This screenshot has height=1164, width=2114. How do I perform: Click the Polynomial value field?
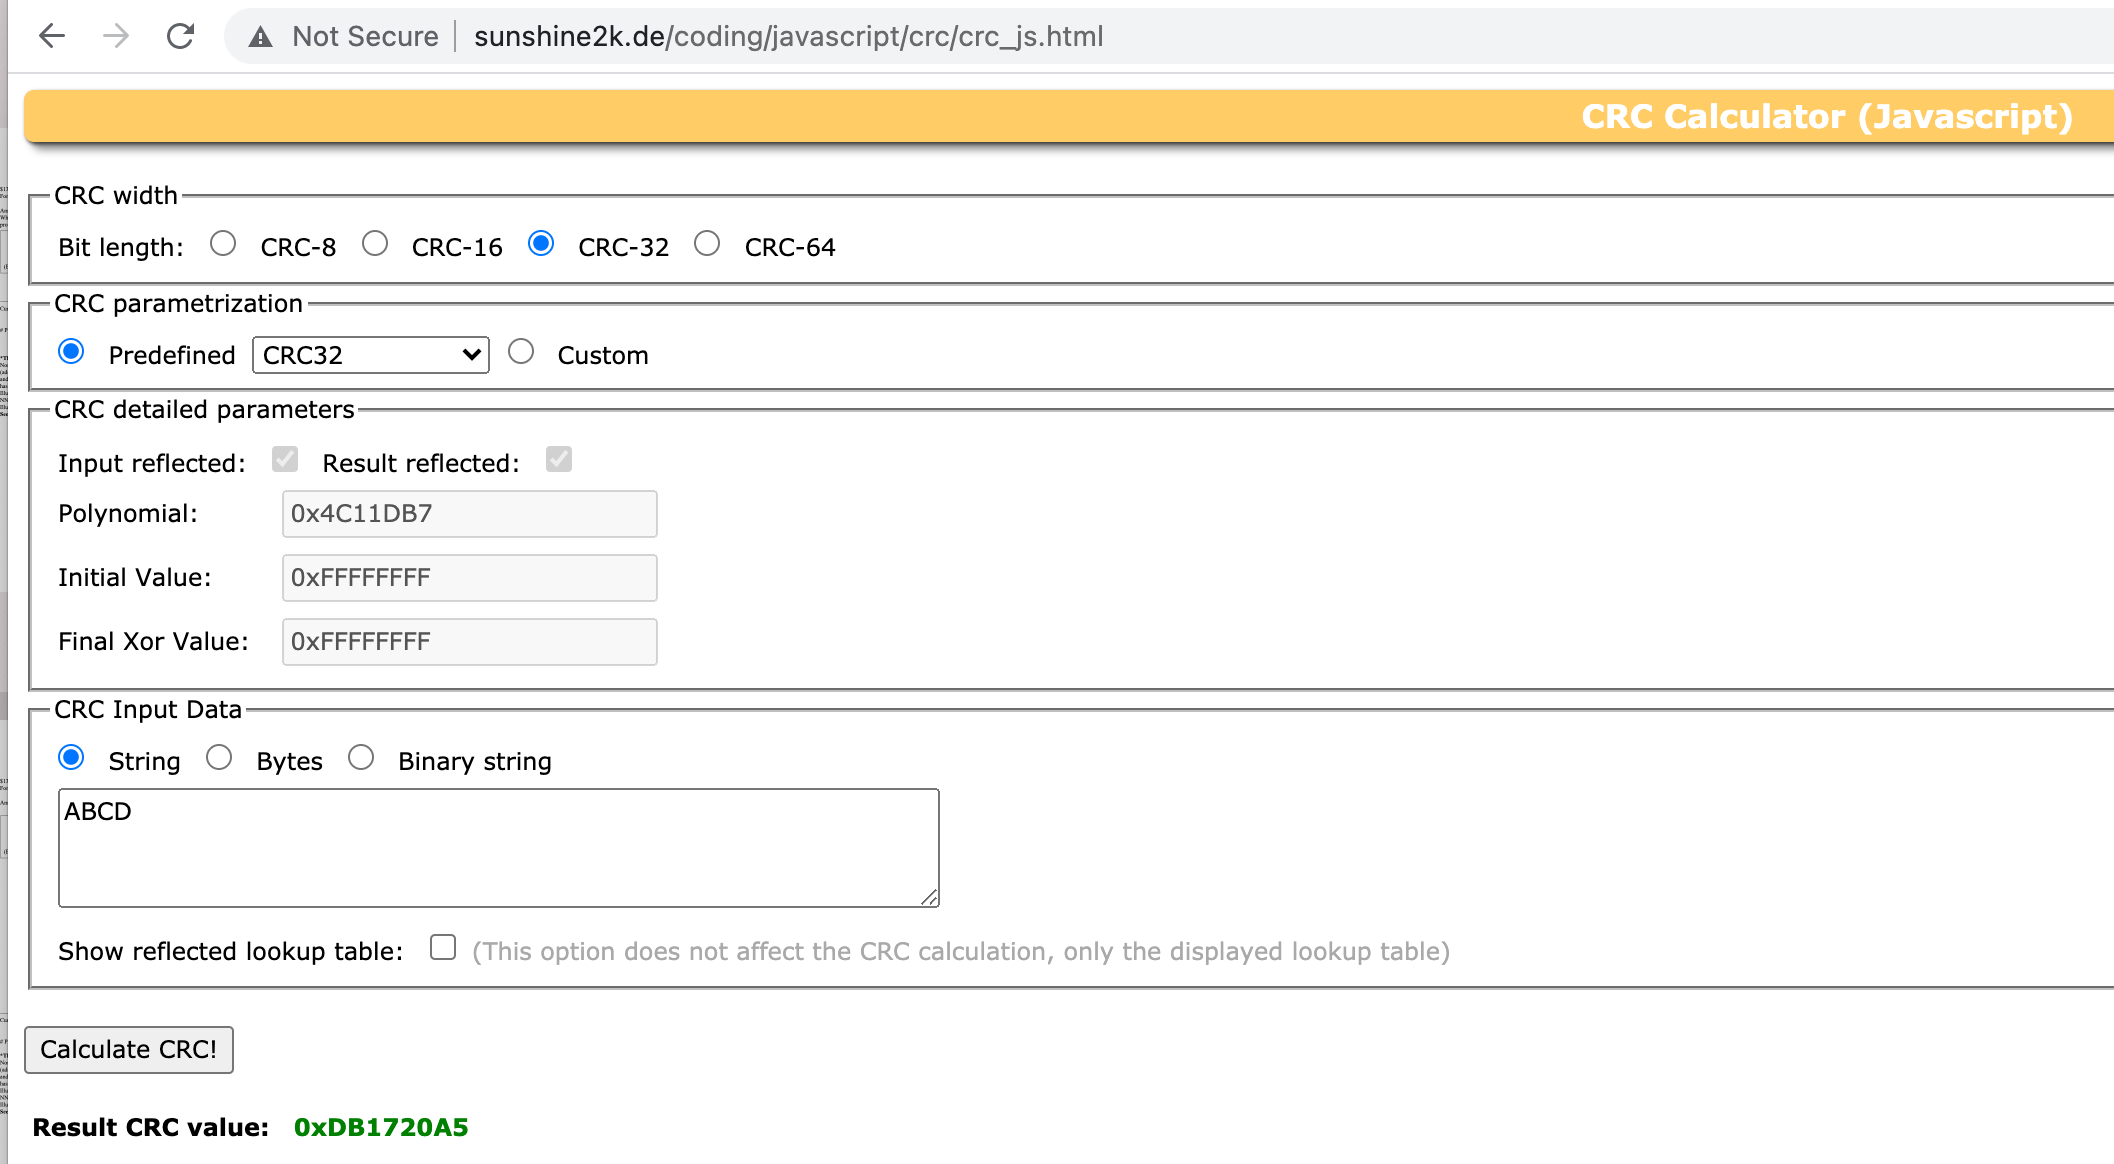(x=469, y=514)
